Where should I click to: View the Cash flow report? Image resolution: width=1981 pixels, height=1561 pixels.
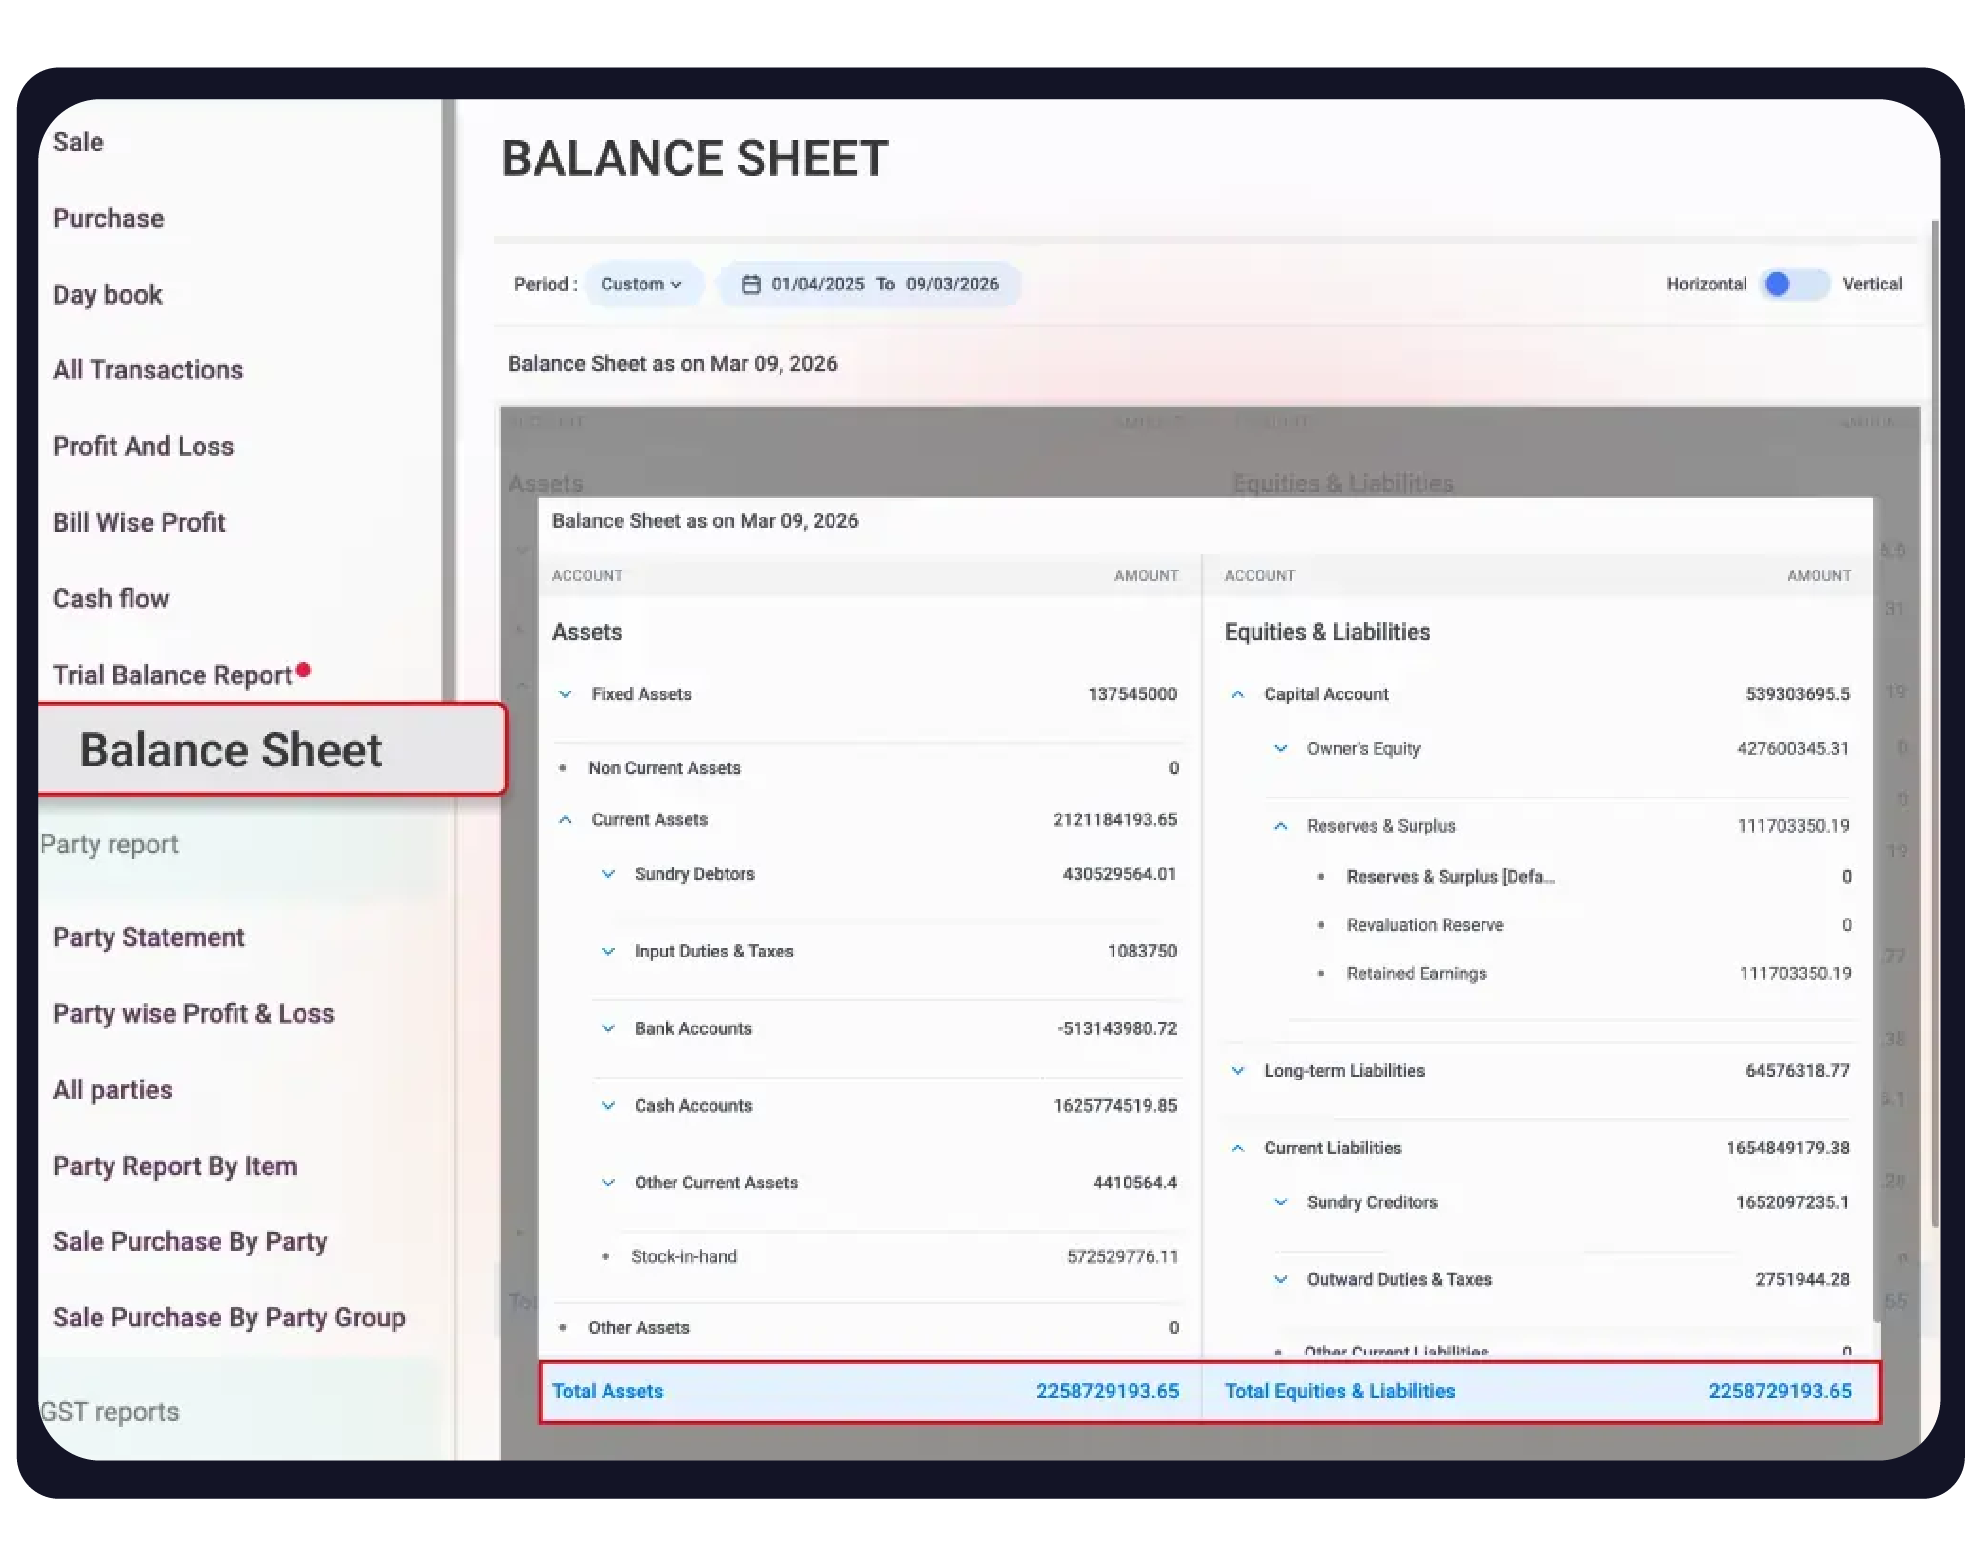111,598
